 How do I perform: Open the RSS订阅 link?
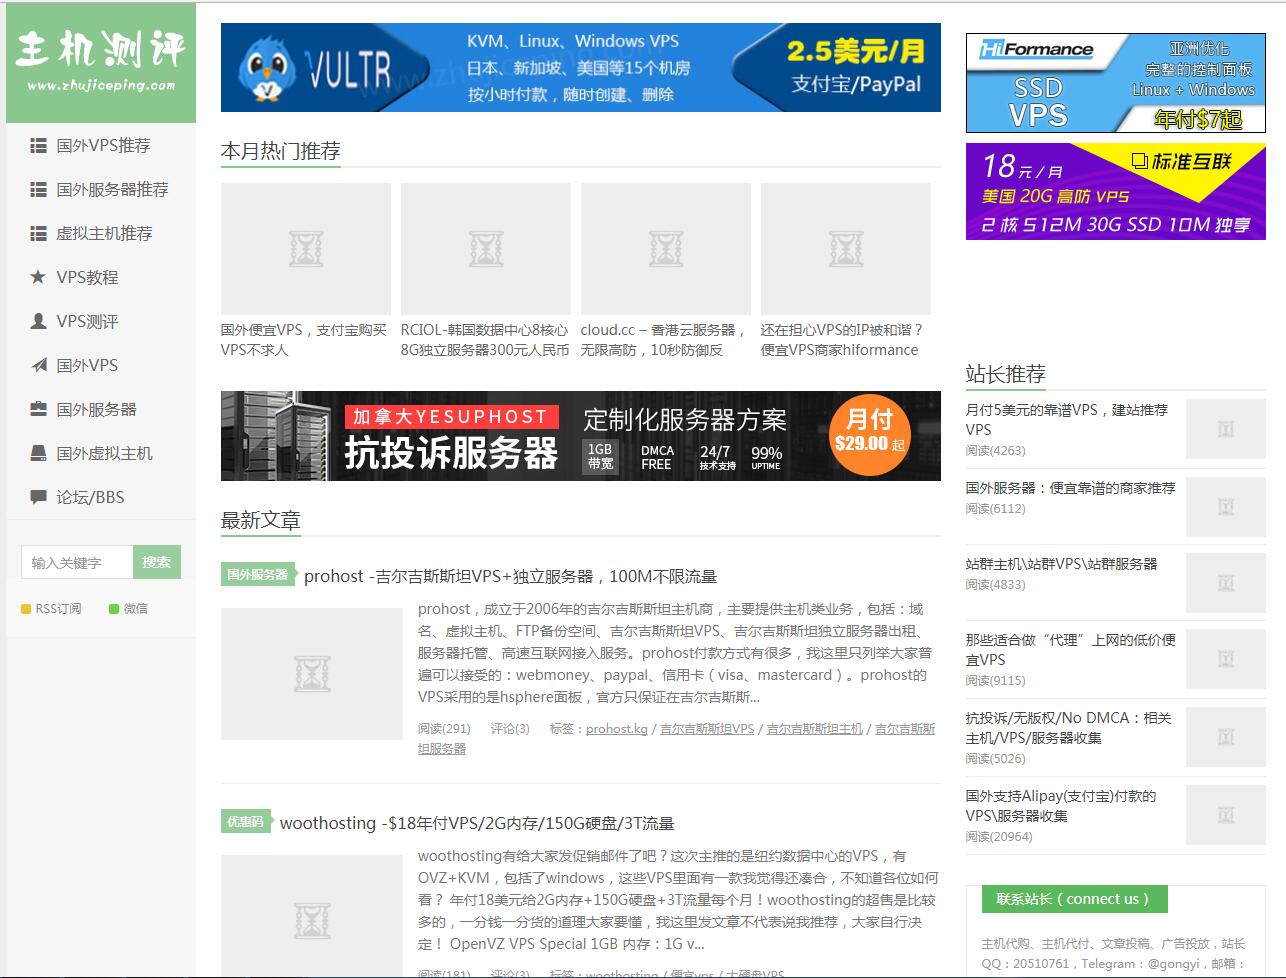58,609
